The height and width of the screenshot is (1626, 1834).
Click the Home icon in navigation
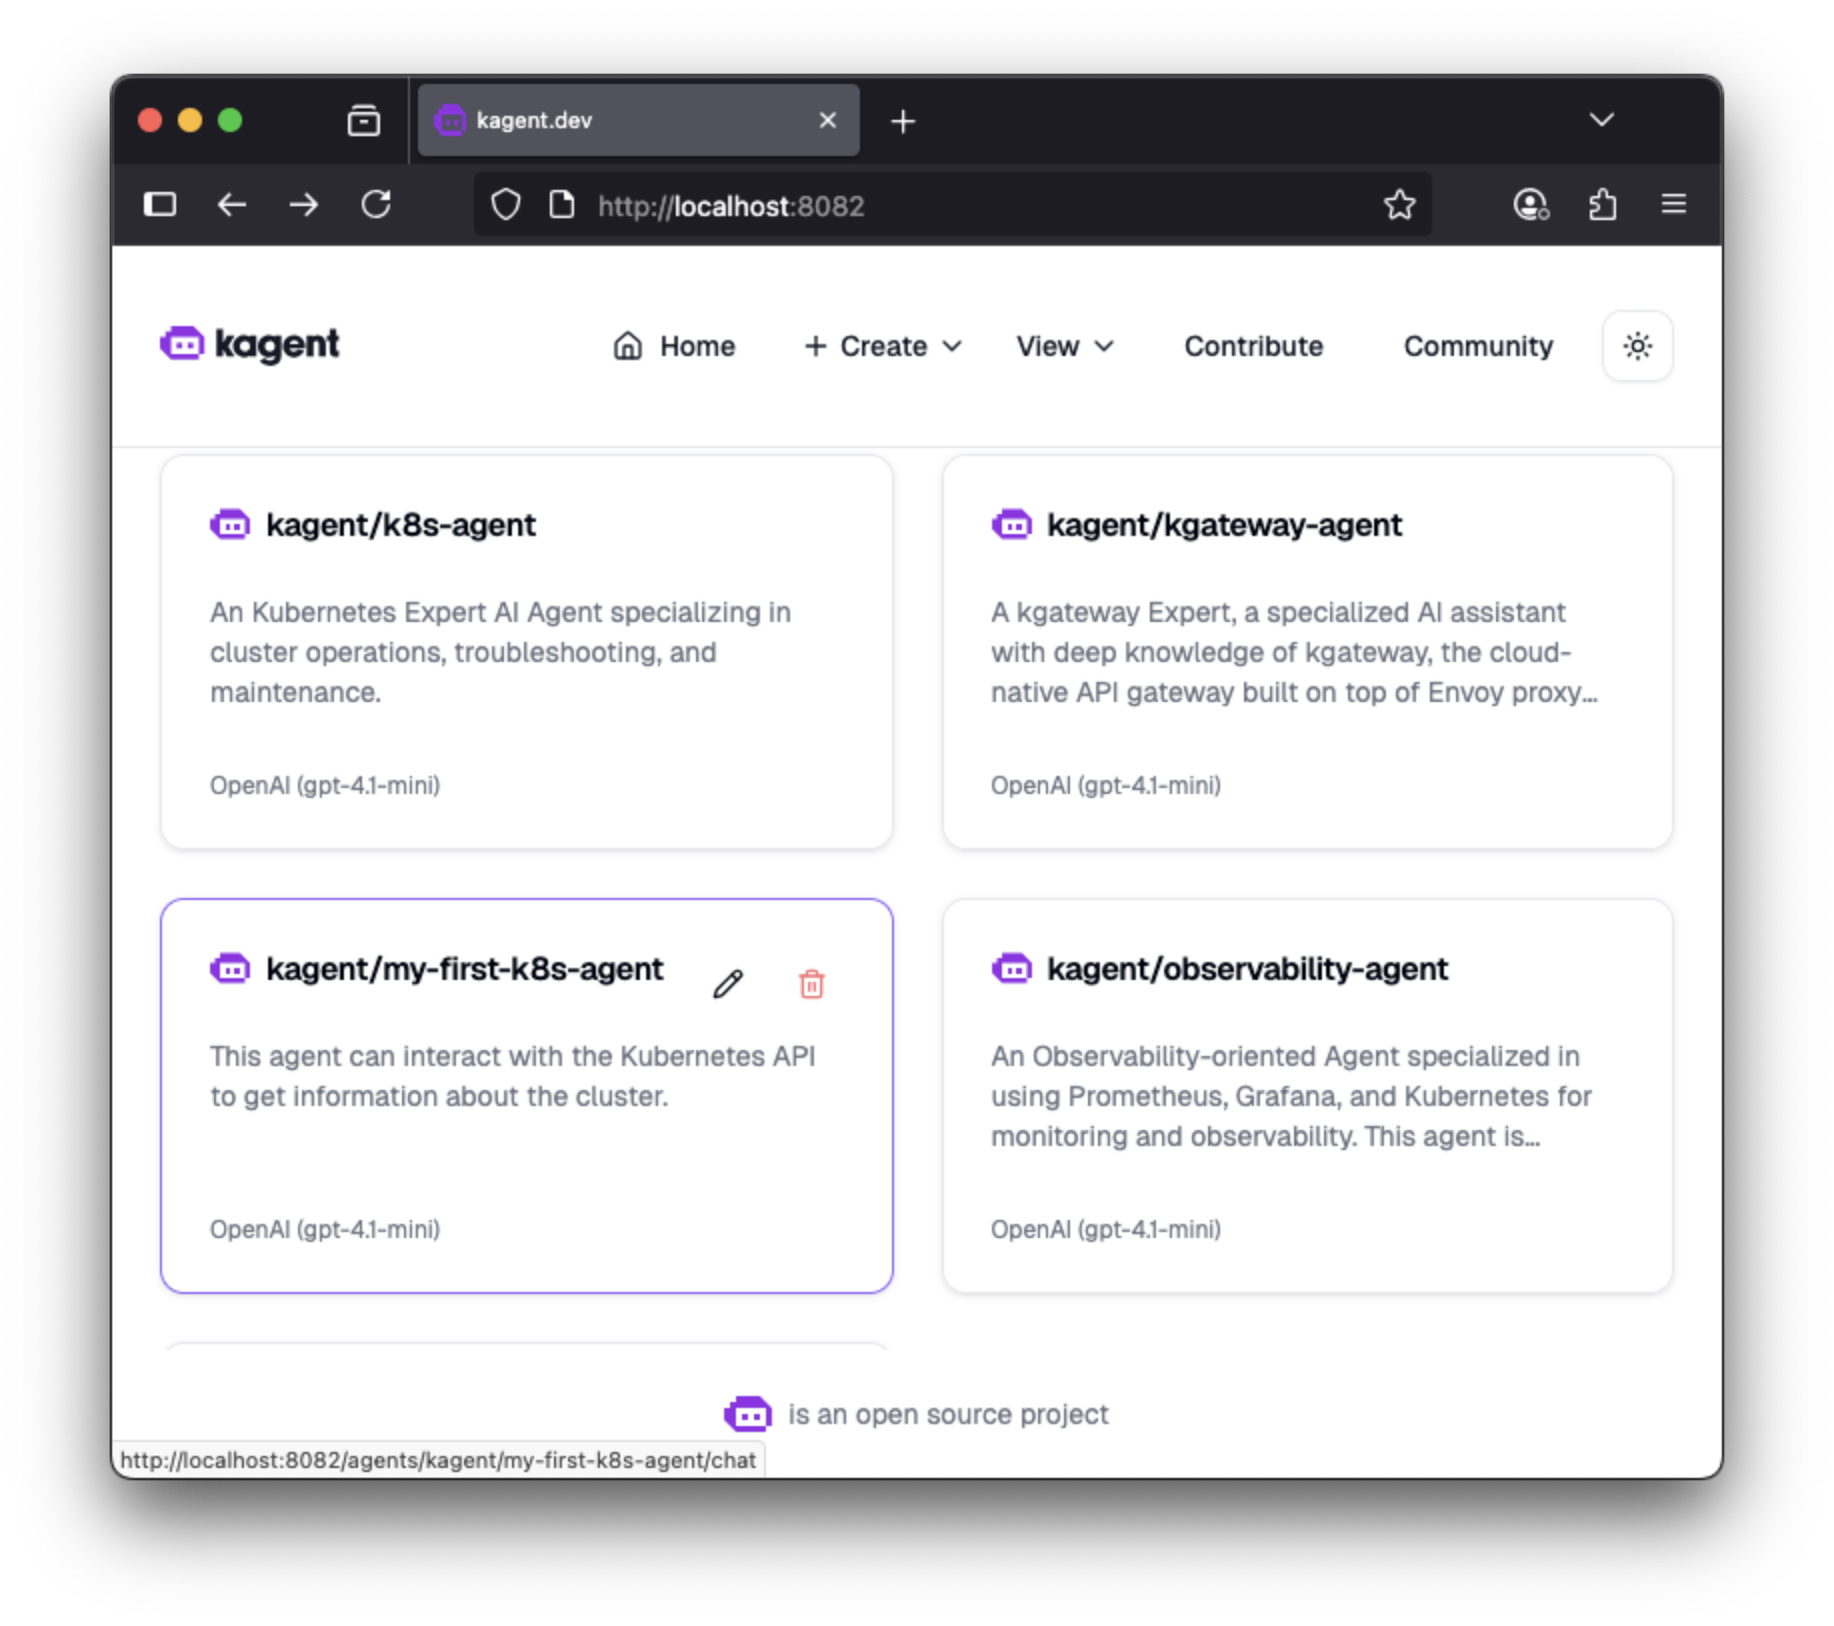tap(627, 346)
